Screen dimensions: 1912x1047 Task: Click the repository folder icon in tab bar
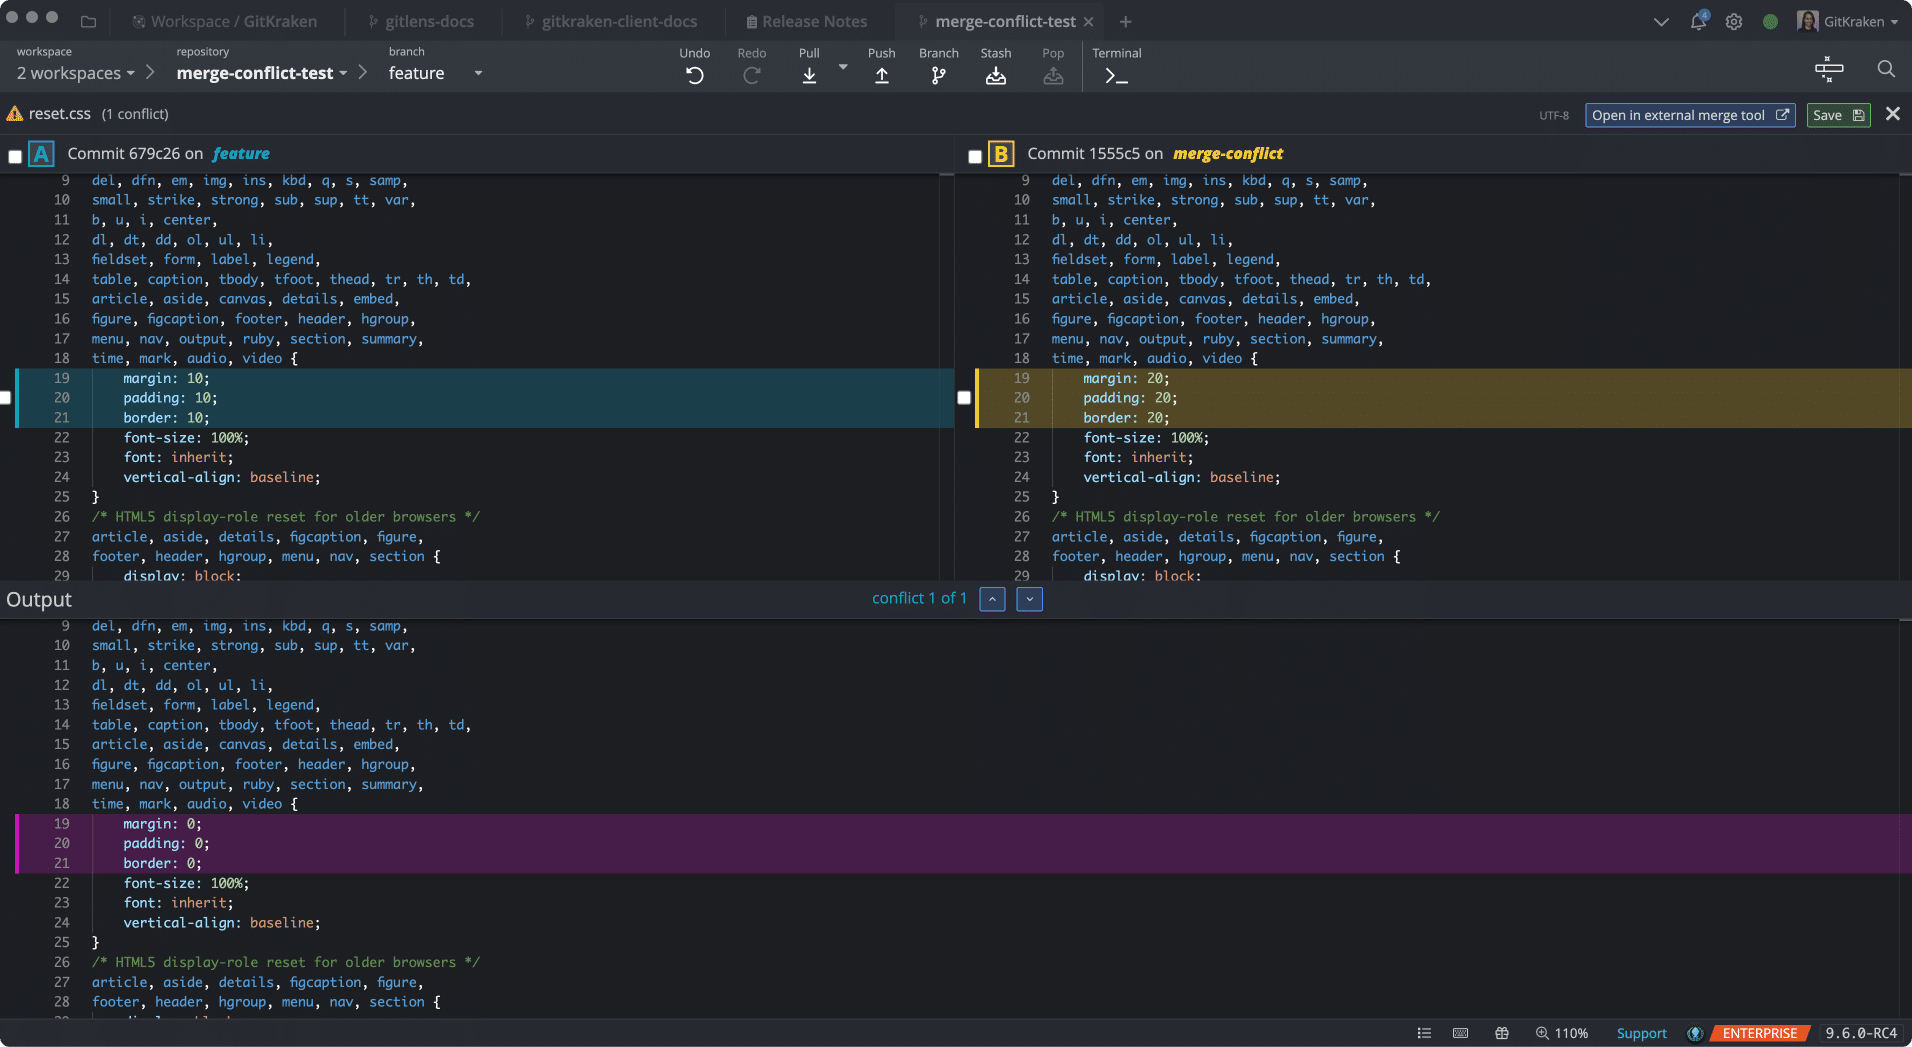[88, 22]
